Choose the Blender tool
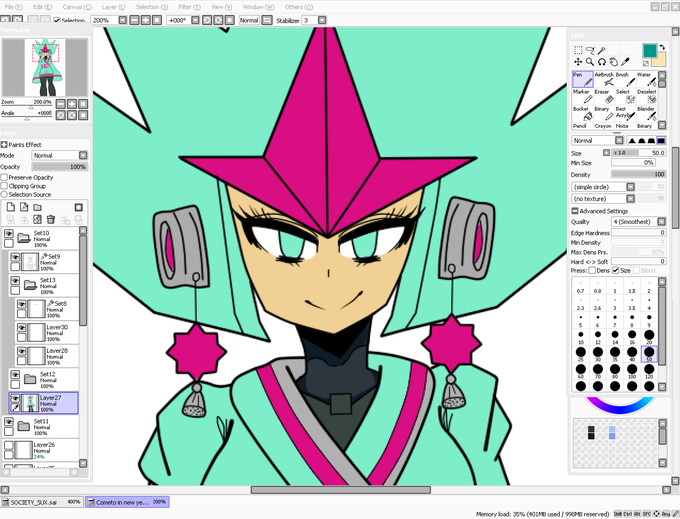 tap(647, 114)
